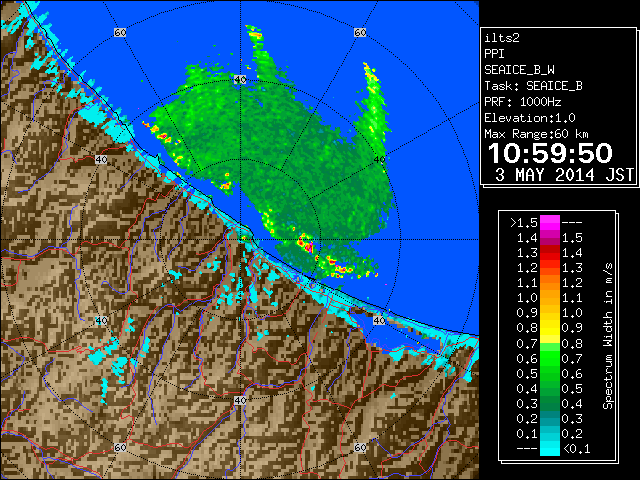Screen dimensions: 640x480
Task: Select the bright green swatch beside '0.6'
Action: point(550,359)
